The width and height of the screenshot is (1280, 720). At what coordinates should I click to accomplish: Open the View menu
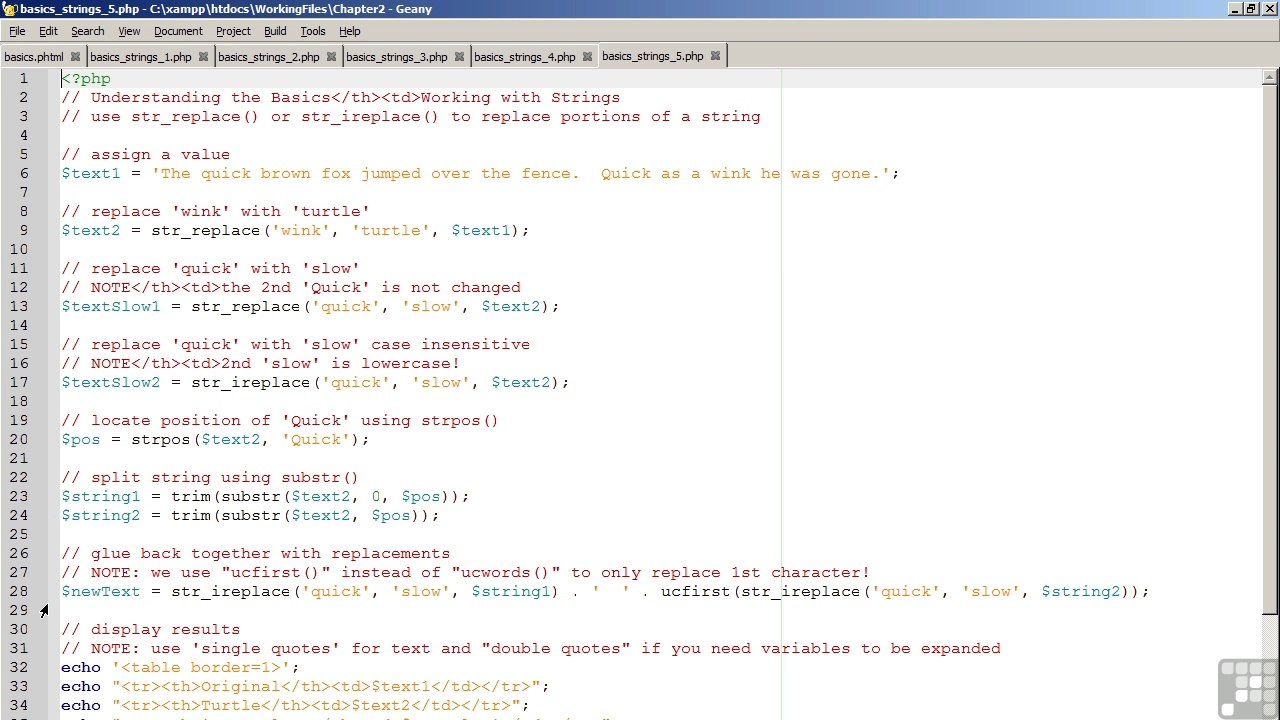pos(129,31)
